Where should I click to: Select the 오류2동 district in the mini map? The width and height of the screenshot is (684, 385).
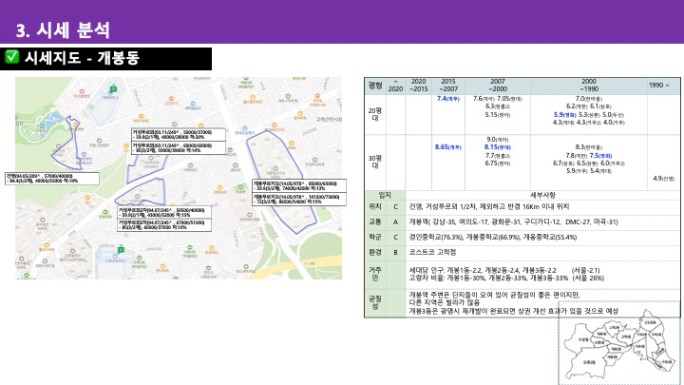click(x=589, y=362)
